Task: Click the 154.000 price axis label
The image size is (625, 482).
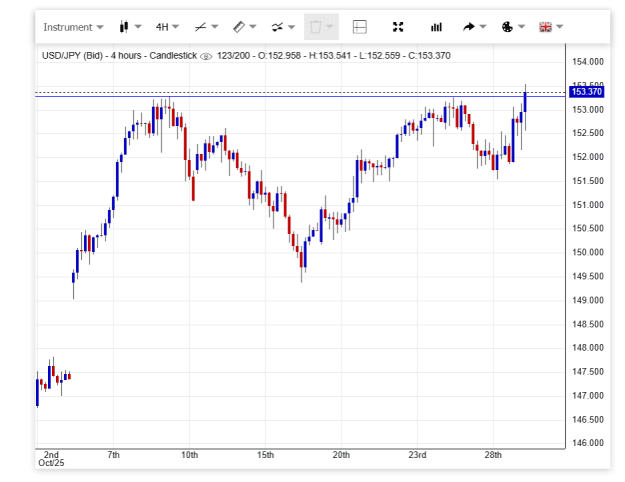Action: pos(588,61)
